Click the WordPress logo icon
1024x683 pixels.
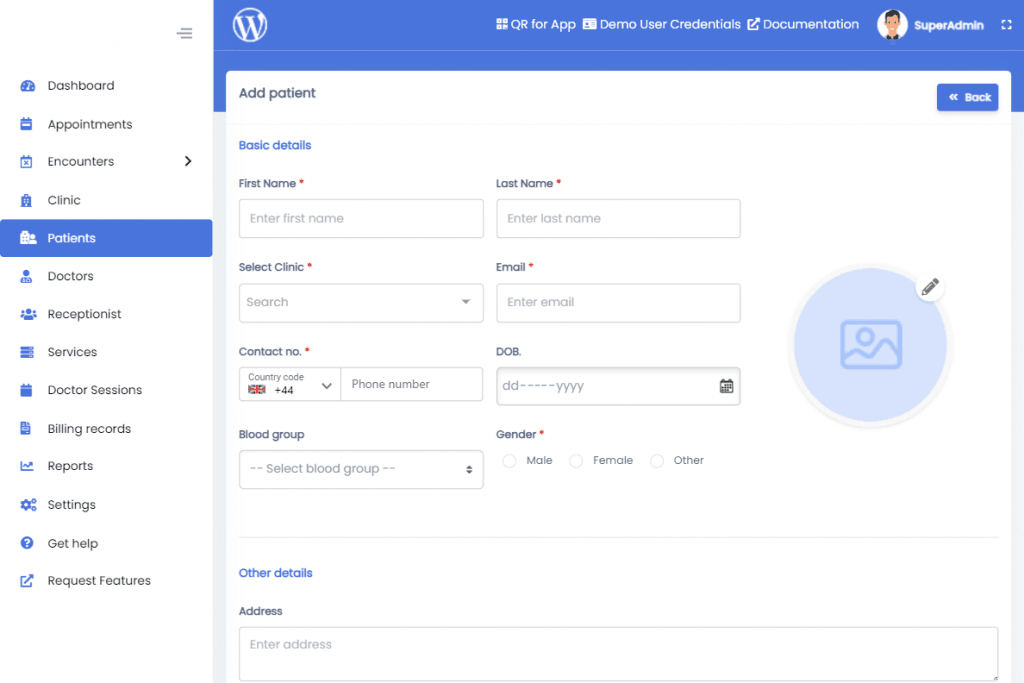click(x=249, y=25)
